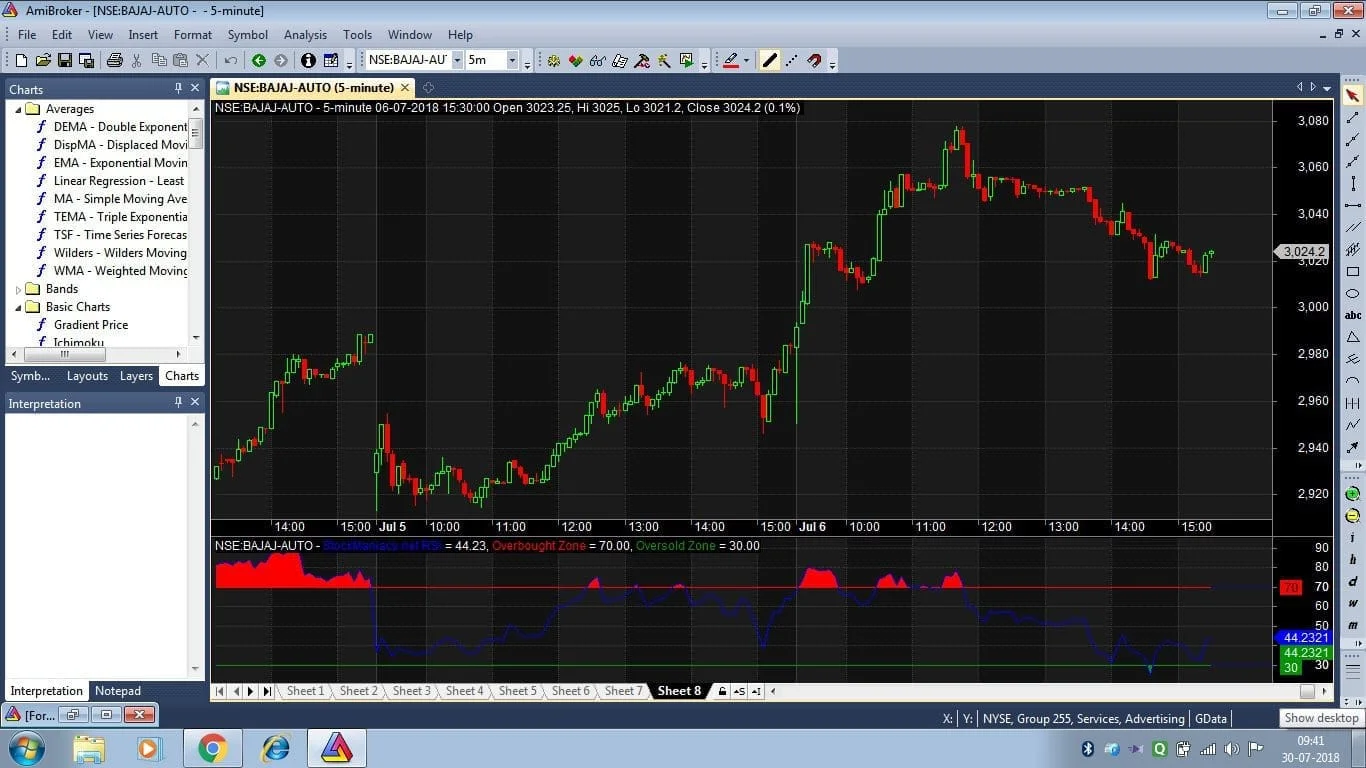Jump to last sheet navigation button
The image size is (1366, 768).
pos(267,691)
